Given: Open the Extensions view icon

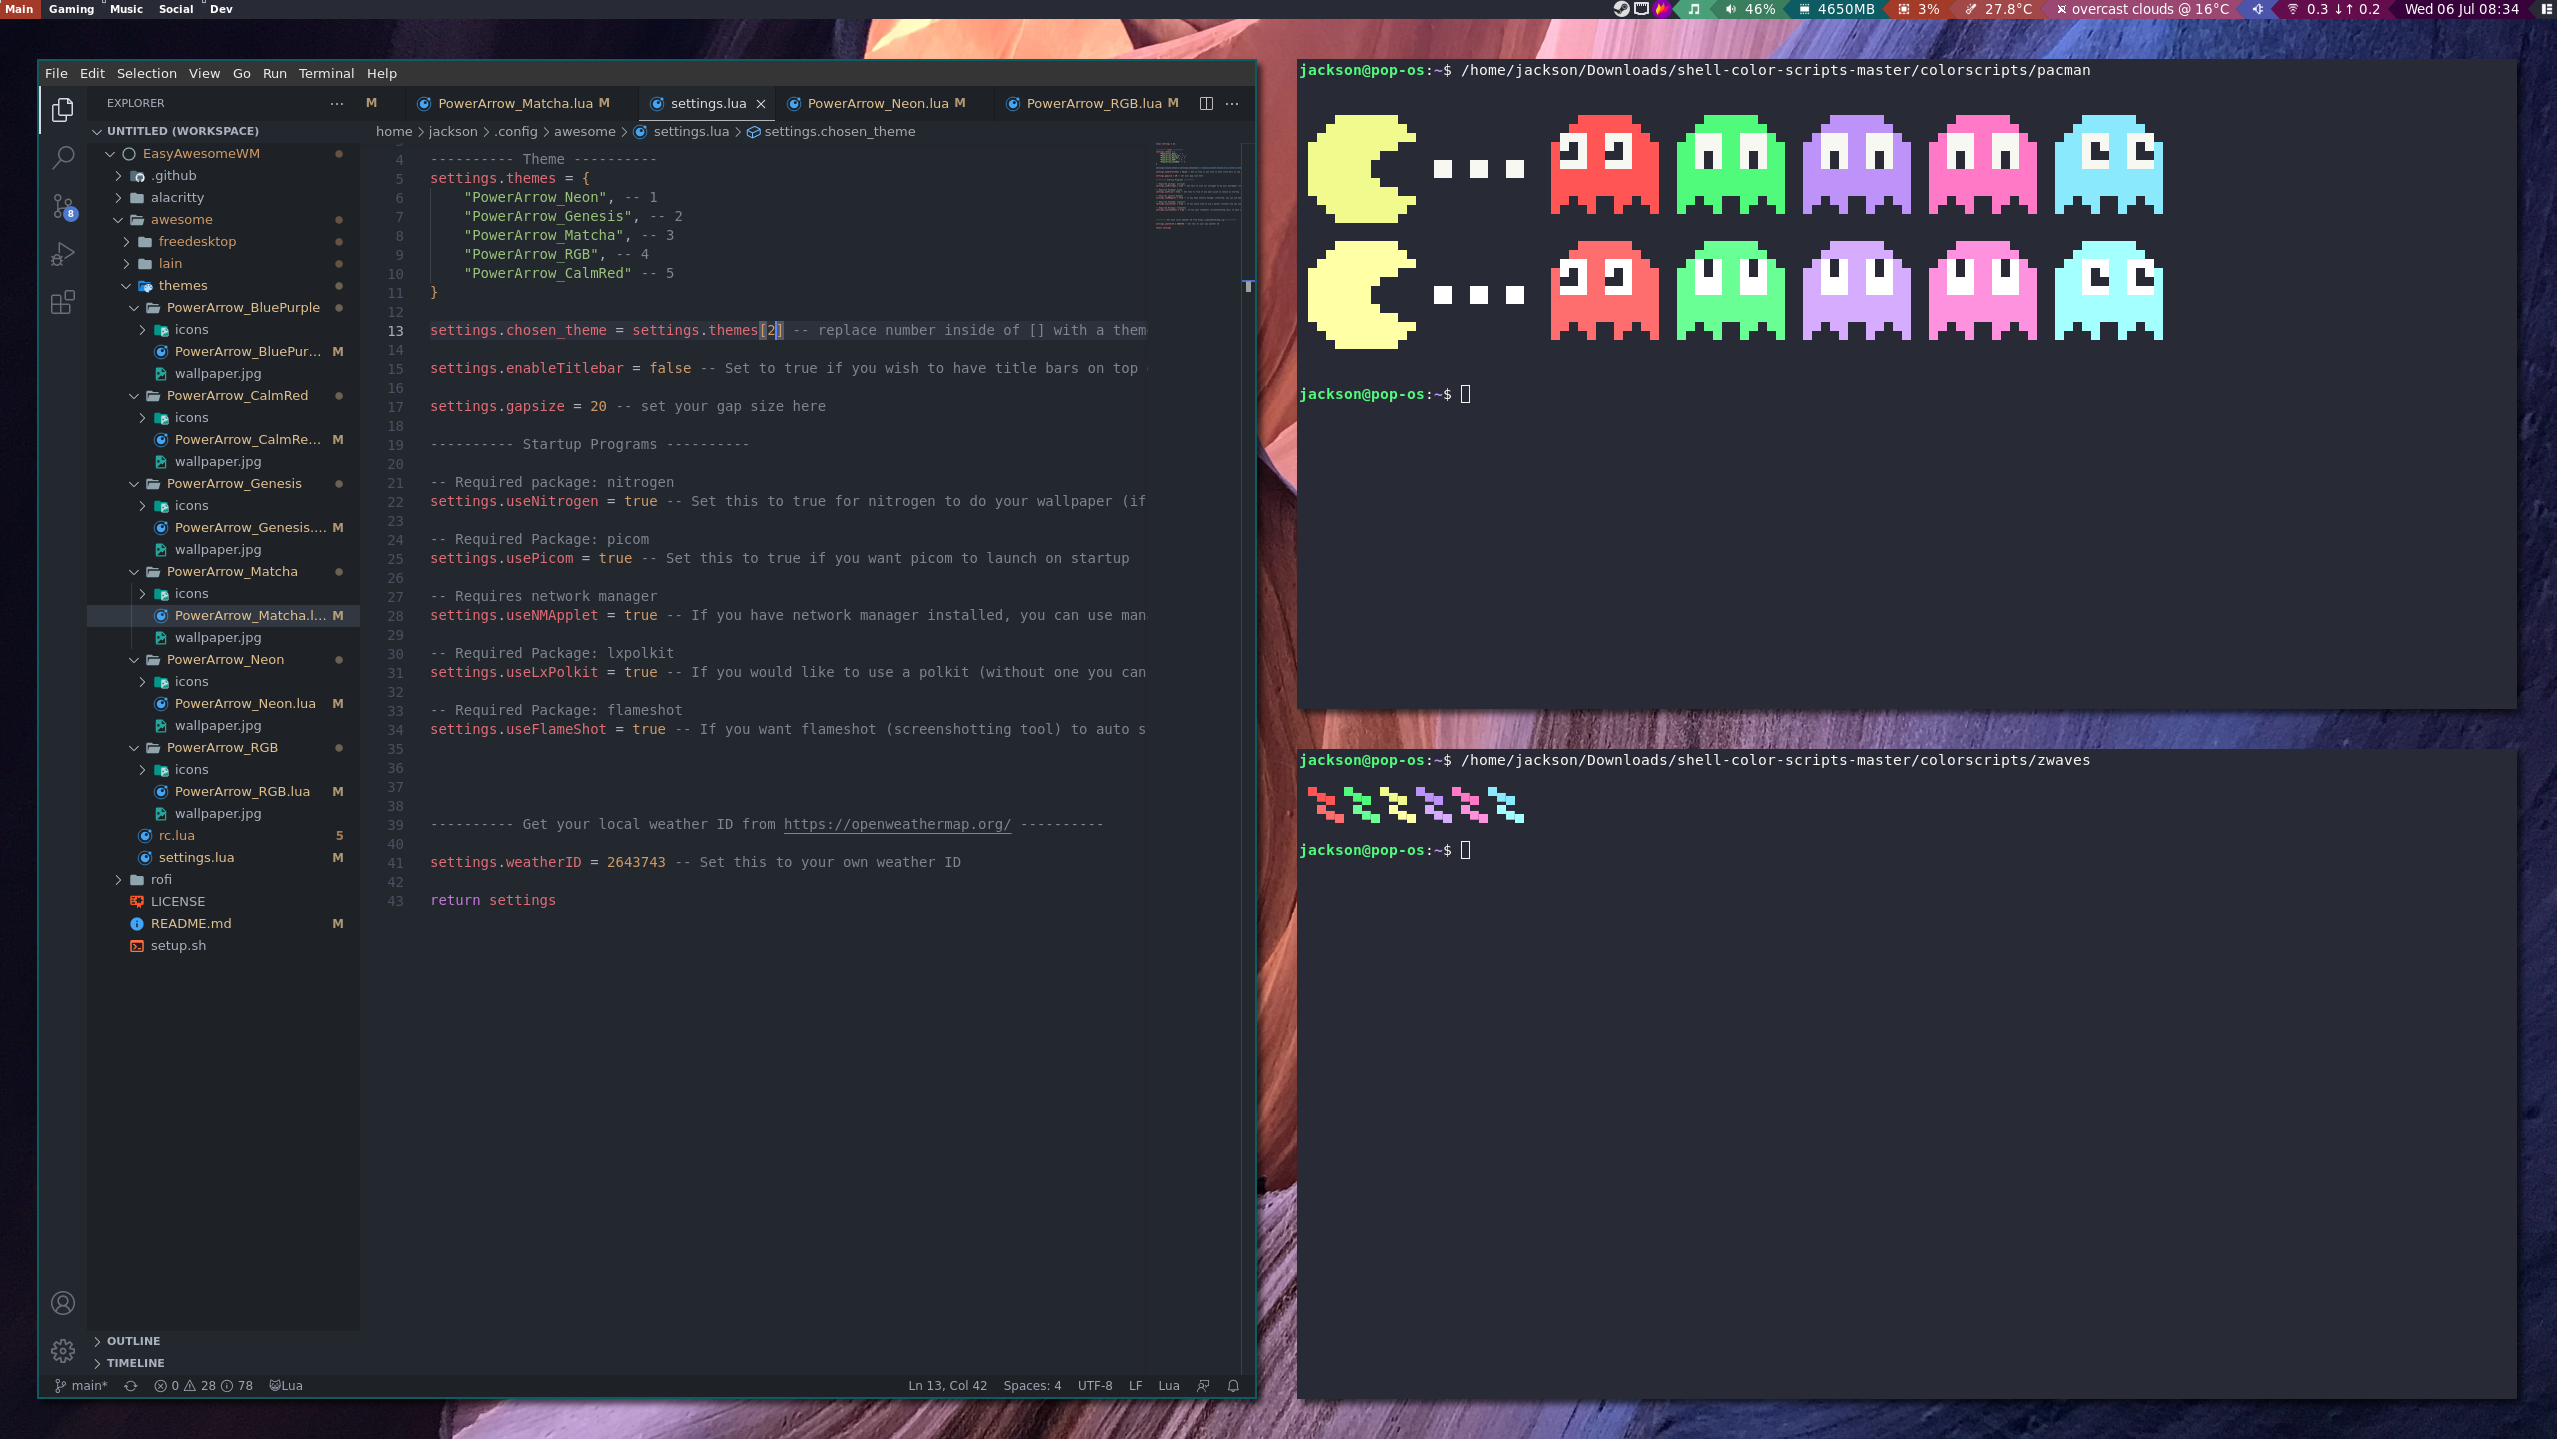Looking at the screenshot, I should point(63,302).
